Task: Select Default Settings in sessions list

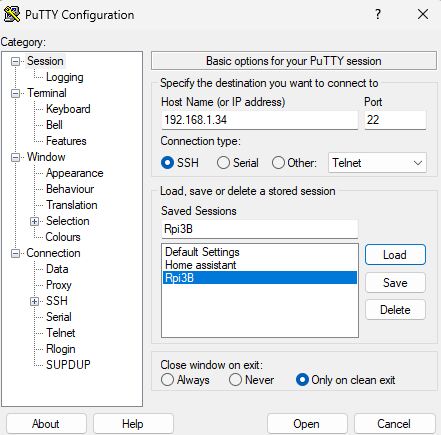Action: pyautogui.click(x=260, y=252)
